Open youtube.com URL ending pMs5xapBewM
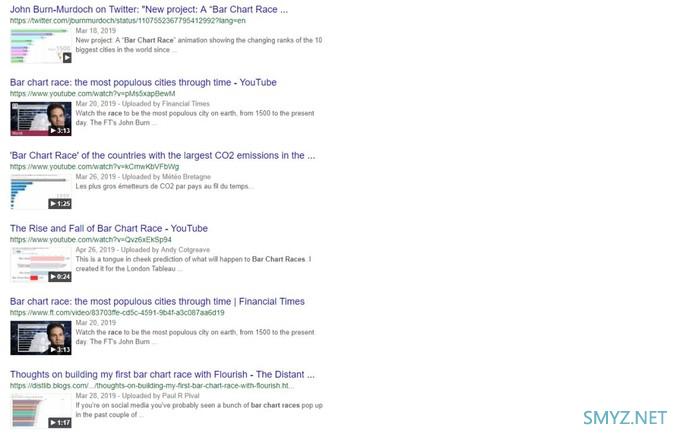 click(92, 94)
